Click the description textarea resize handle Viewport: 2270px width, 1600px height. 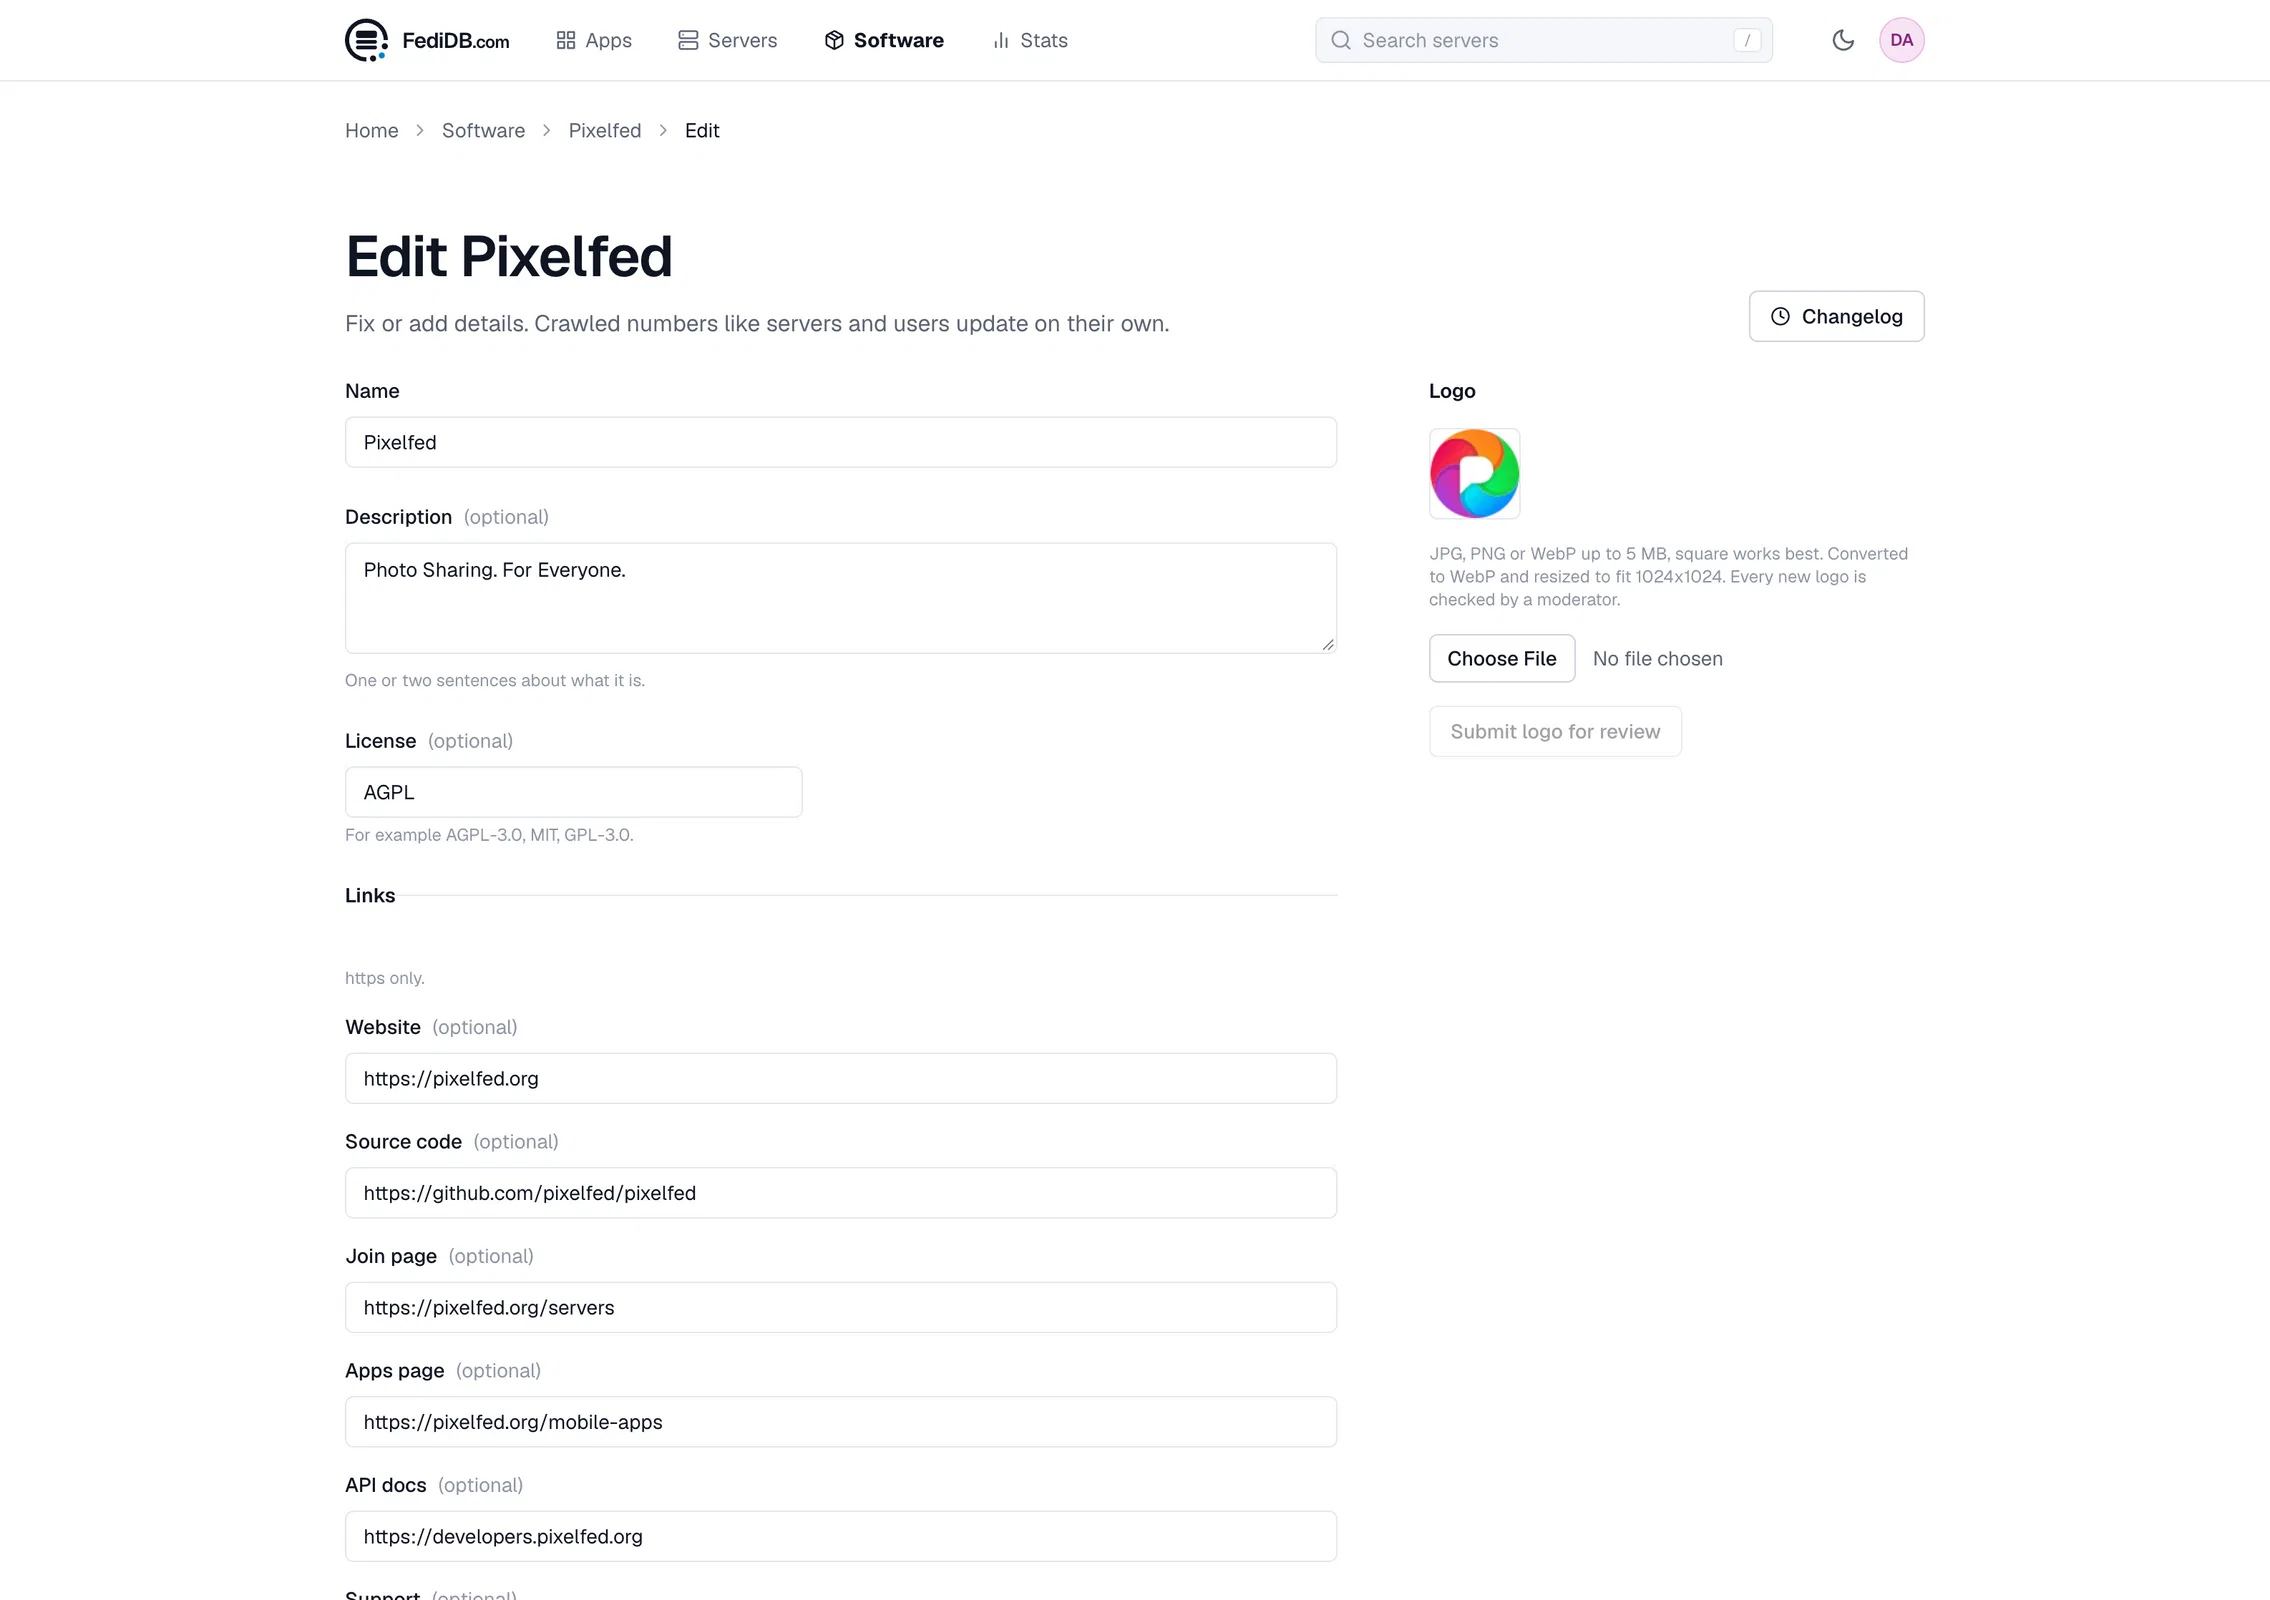click(1327, 644)
